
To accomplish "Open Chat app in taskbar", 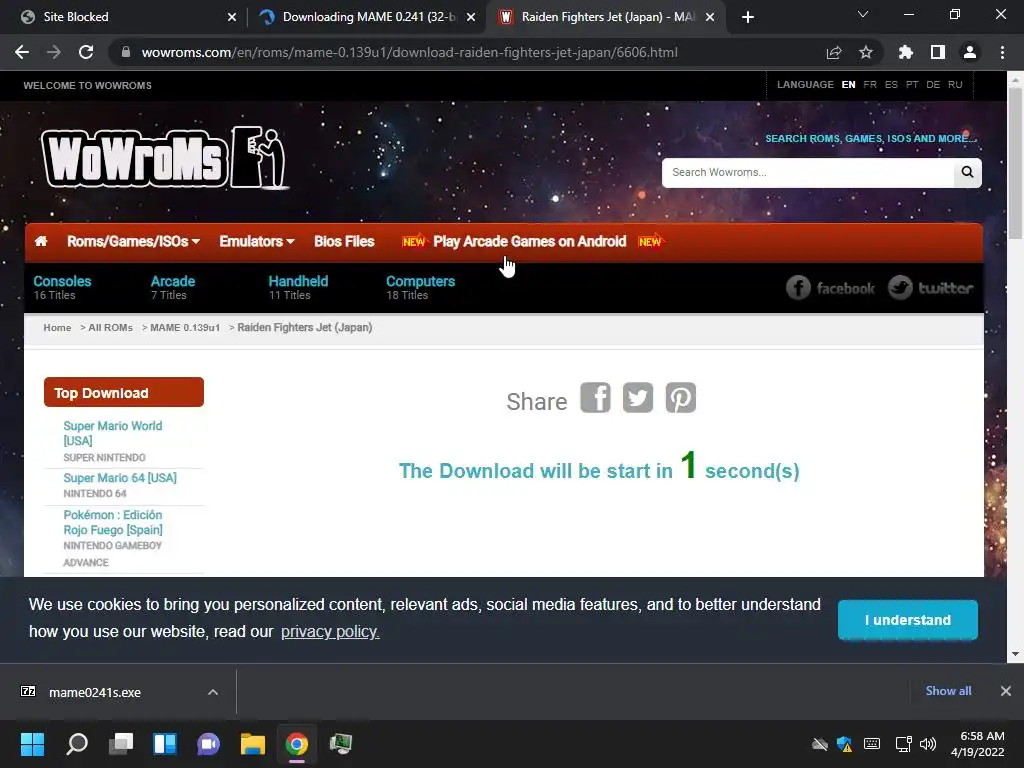I will pos(208,744).
